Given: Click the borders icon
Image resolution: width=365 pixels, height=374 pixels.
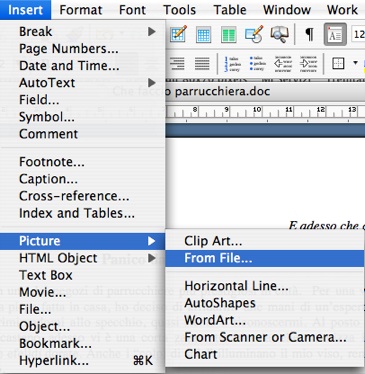Looking at the screenshot, I should [x=338, y=63].
